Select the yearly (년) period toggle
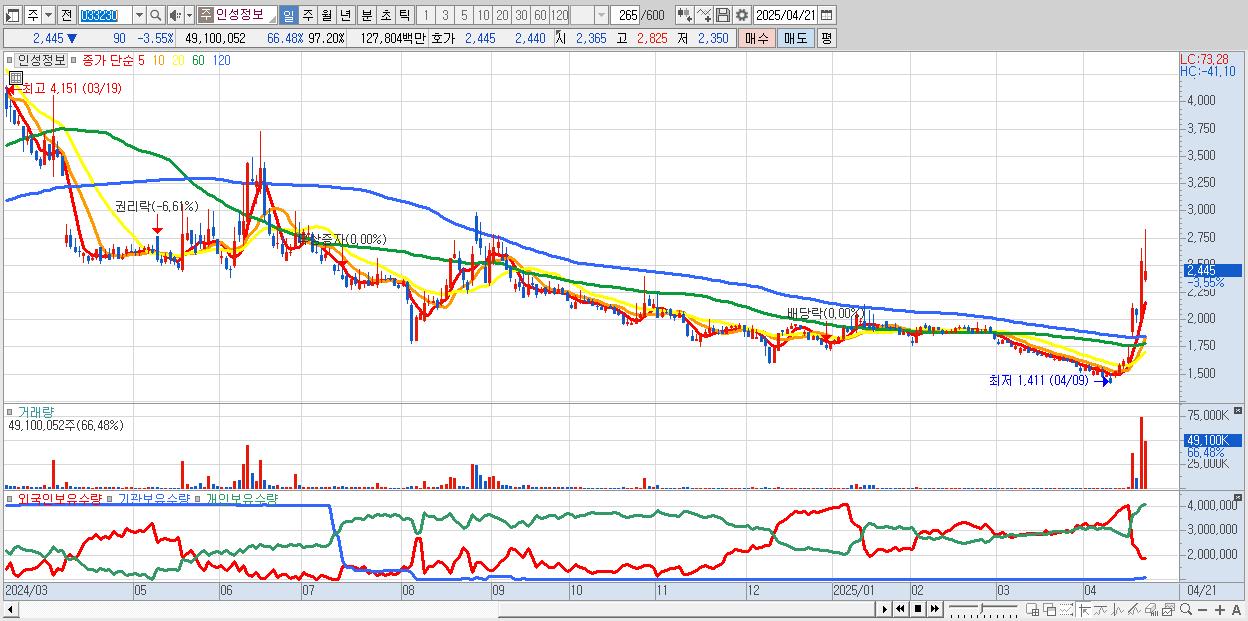This screenshot has height=621, width=1248. point(345,15)
